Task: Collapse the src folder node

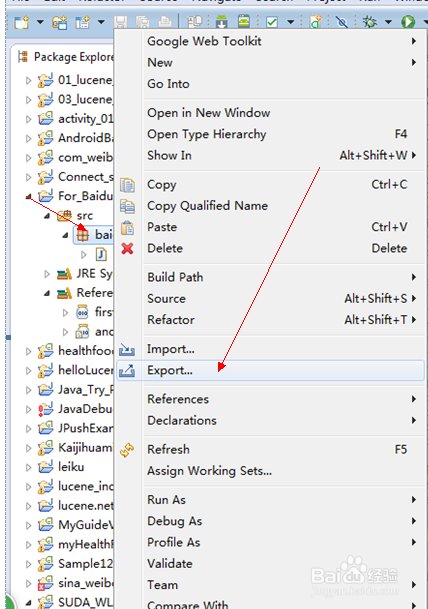Action: (47, 216)
